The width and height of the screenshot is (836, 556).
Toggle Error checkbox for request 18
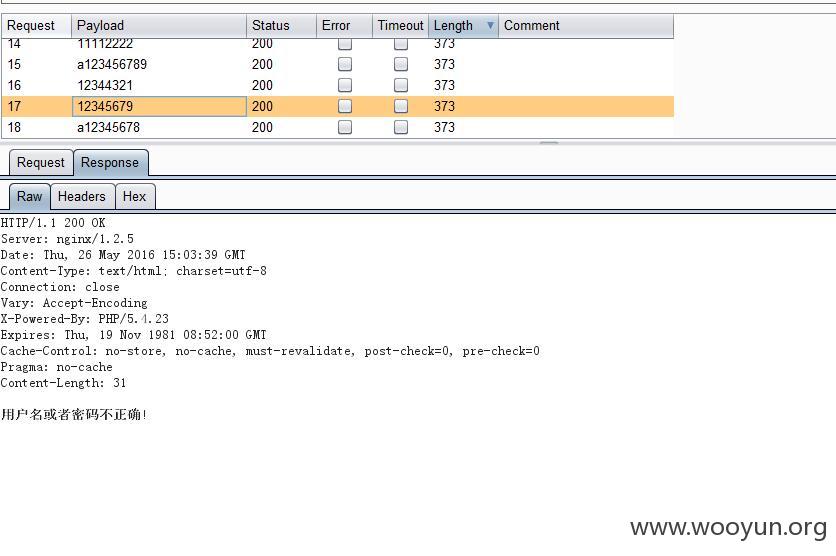(345, 127)
